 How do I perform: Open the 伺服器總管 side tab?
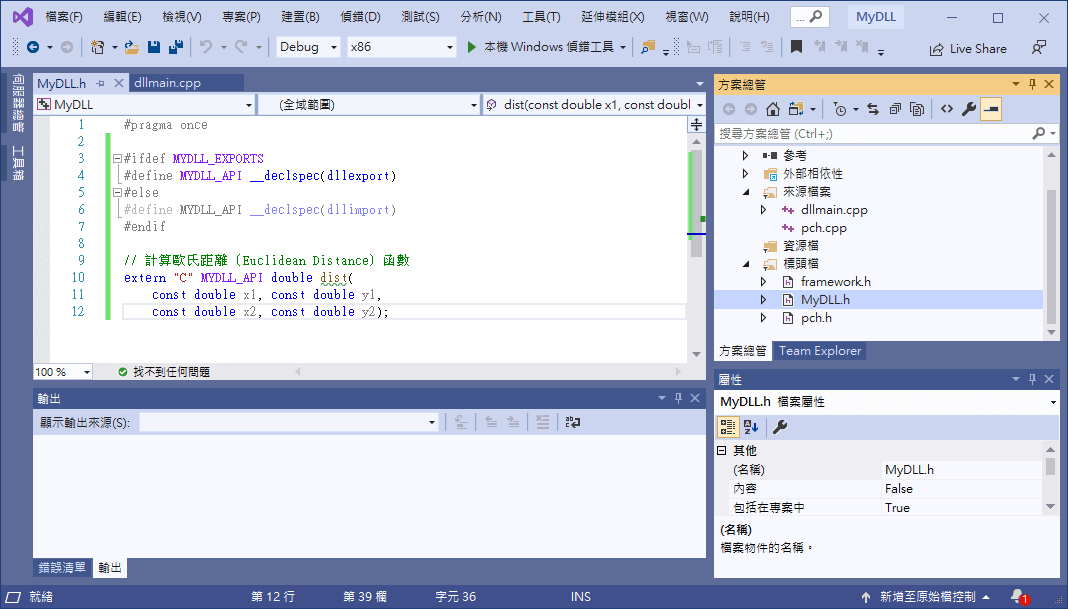tap(18, 103)
